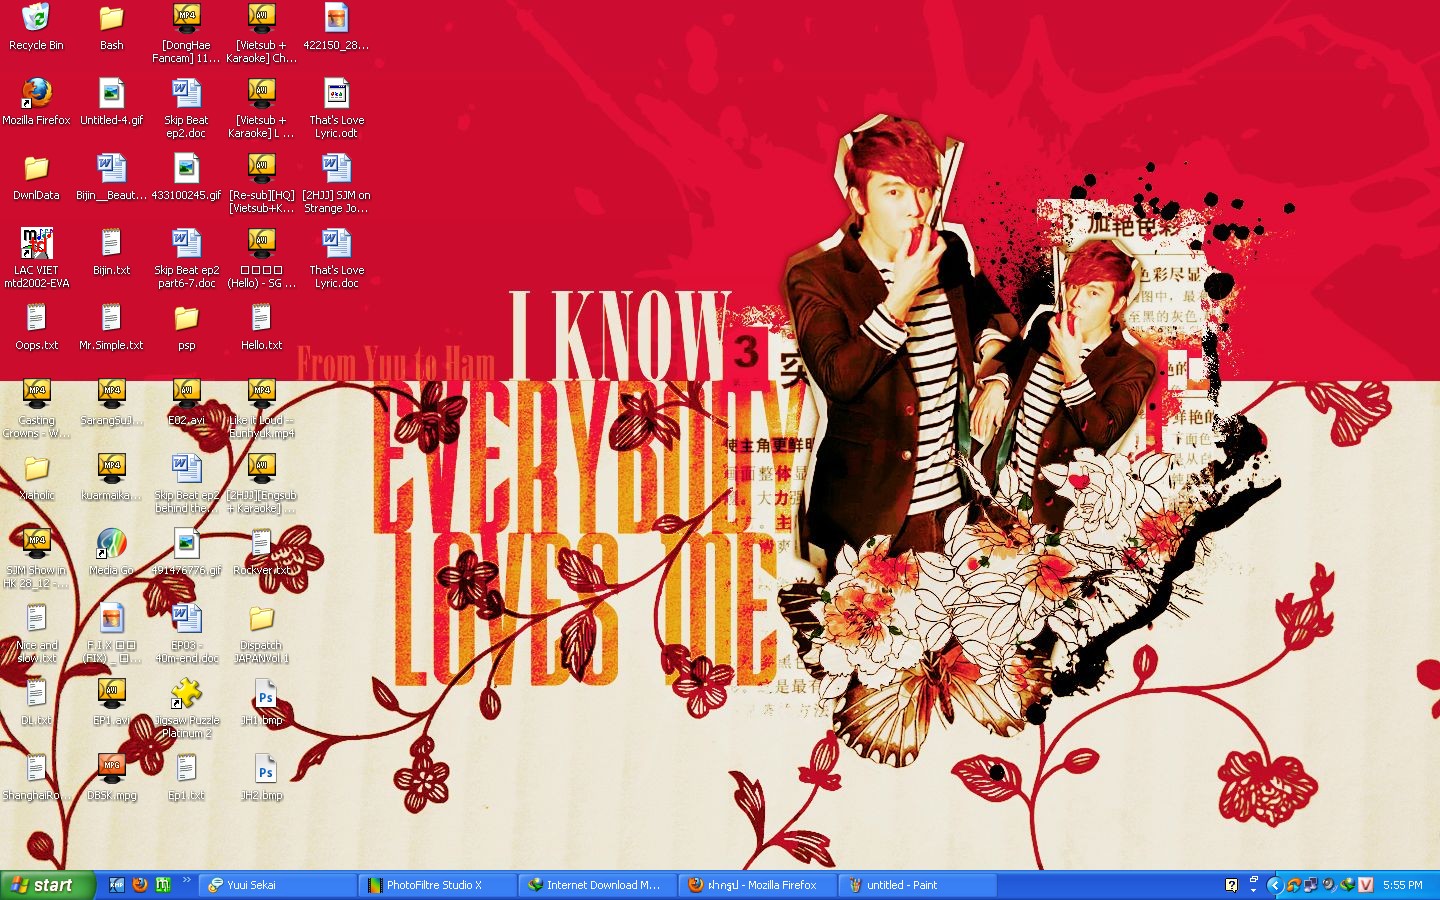The width and height of the screenshot is (1440, 900).
Task: Open the Bash folder on desktop
Action: 111,26
